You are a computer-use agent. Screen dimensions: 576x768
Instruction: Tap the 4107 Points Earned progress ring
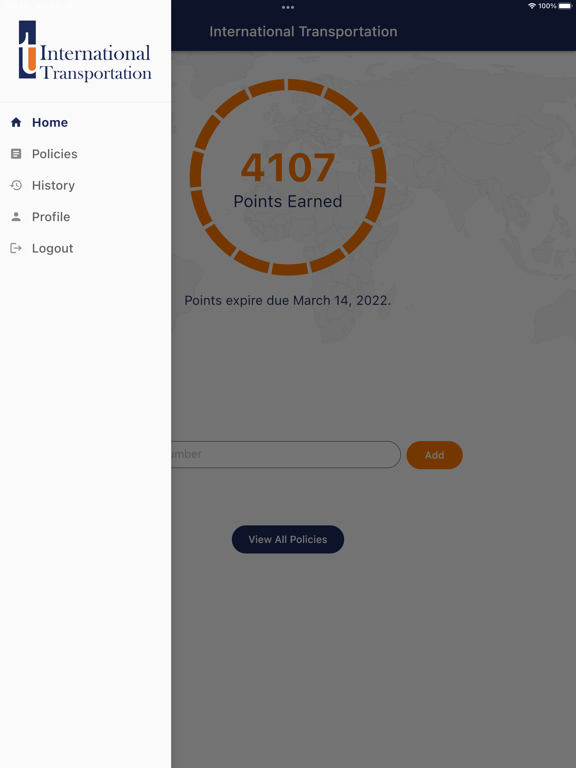(288, 177)
